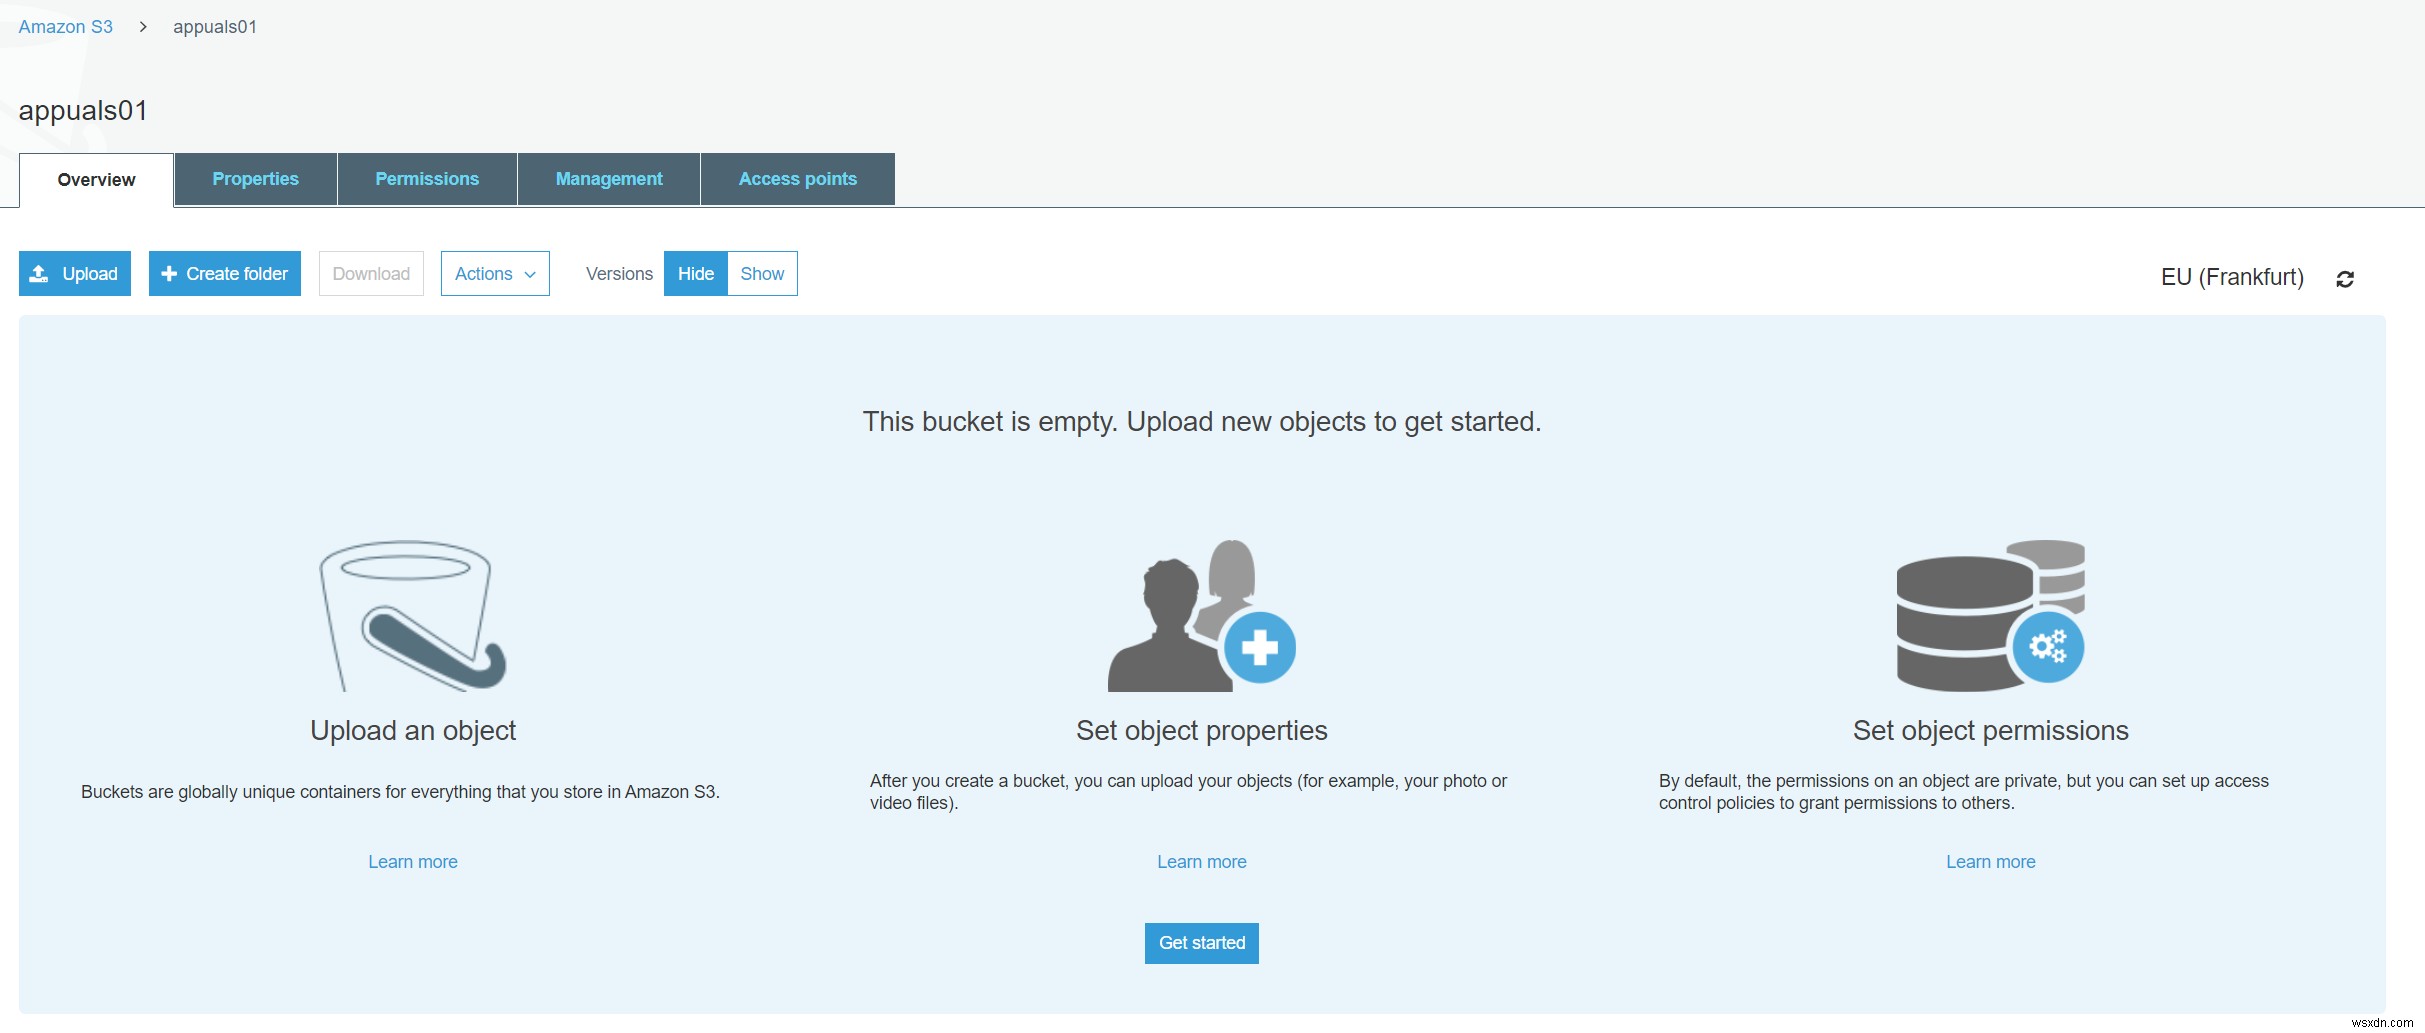The width and height of the screenshot is (2425, 1033).
Task: Open the Management tab
Action: tap(608, 178)
